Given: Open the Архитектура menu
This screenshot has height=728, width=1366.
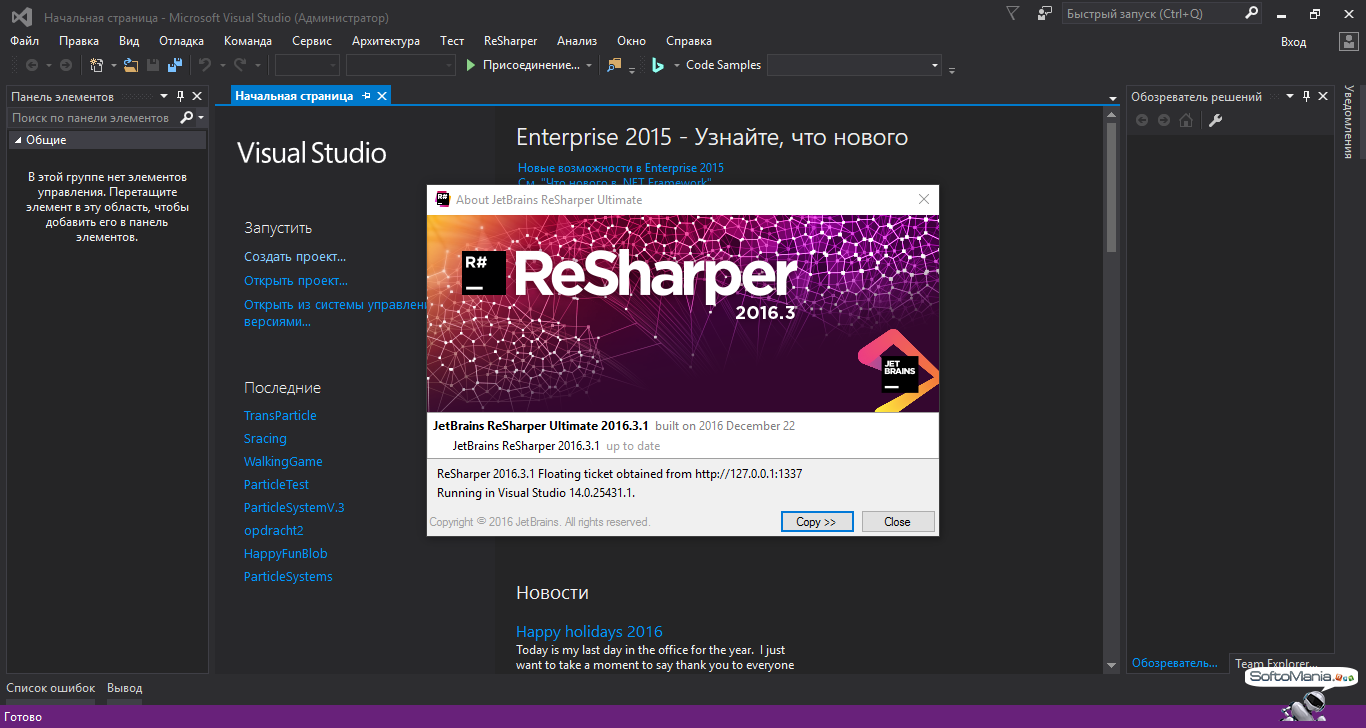Looking at the screenshot, I should [386, 41].
